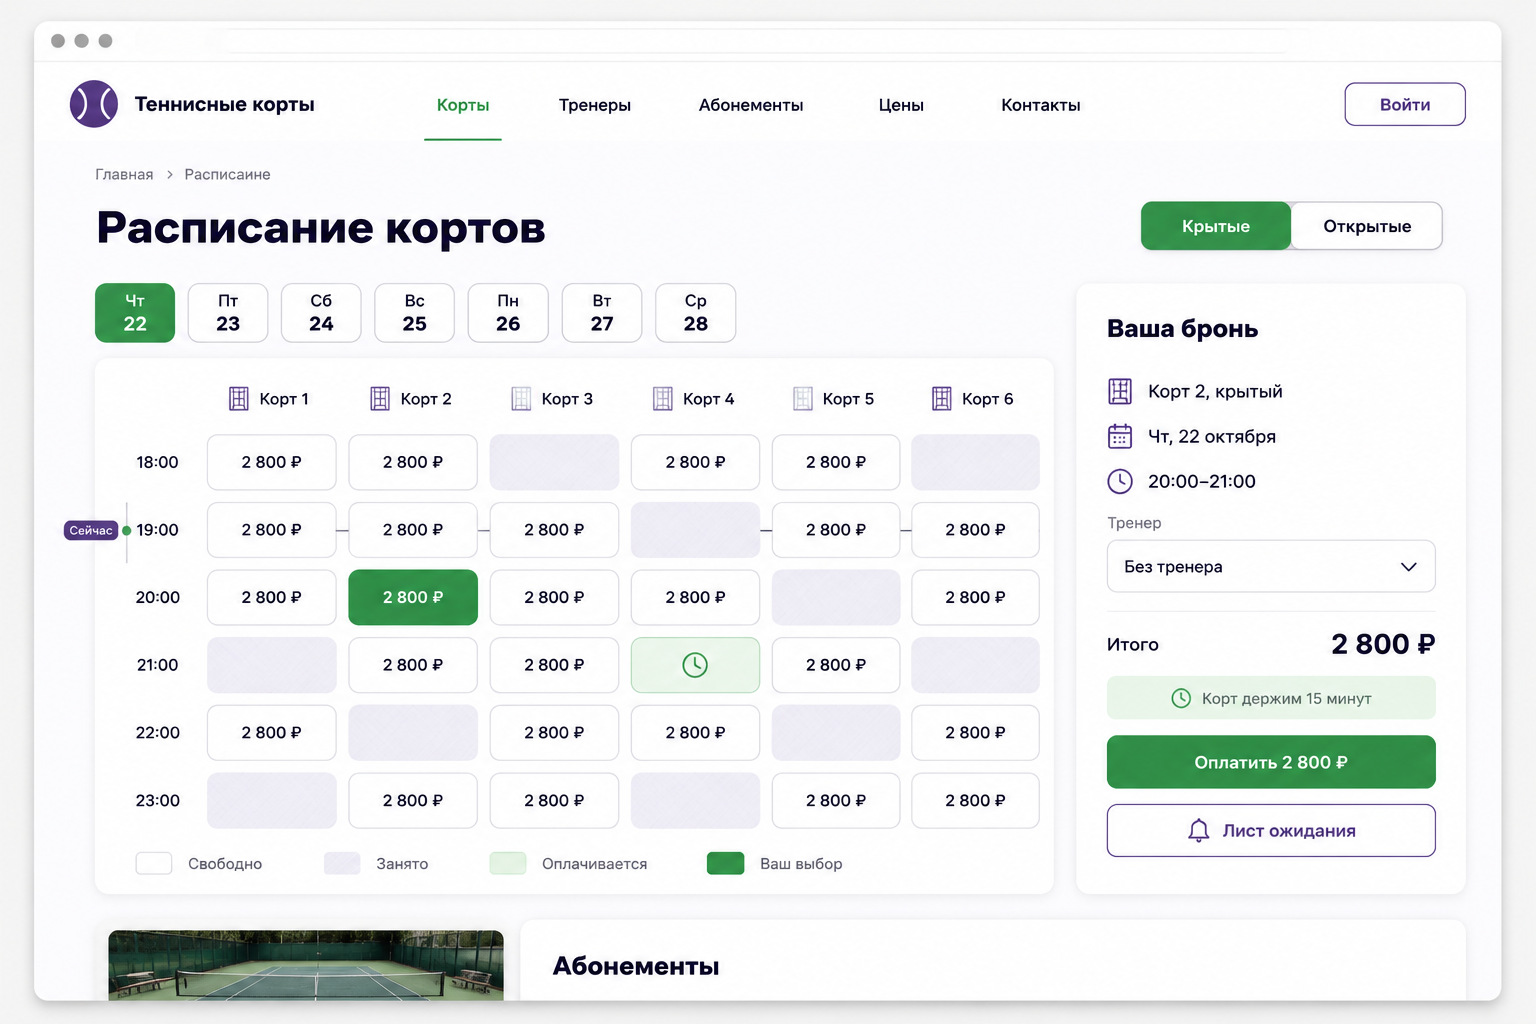Book Корт 5 at 18:00
This screenshot has width=1536, height=1024.
(x=836, y=462)
